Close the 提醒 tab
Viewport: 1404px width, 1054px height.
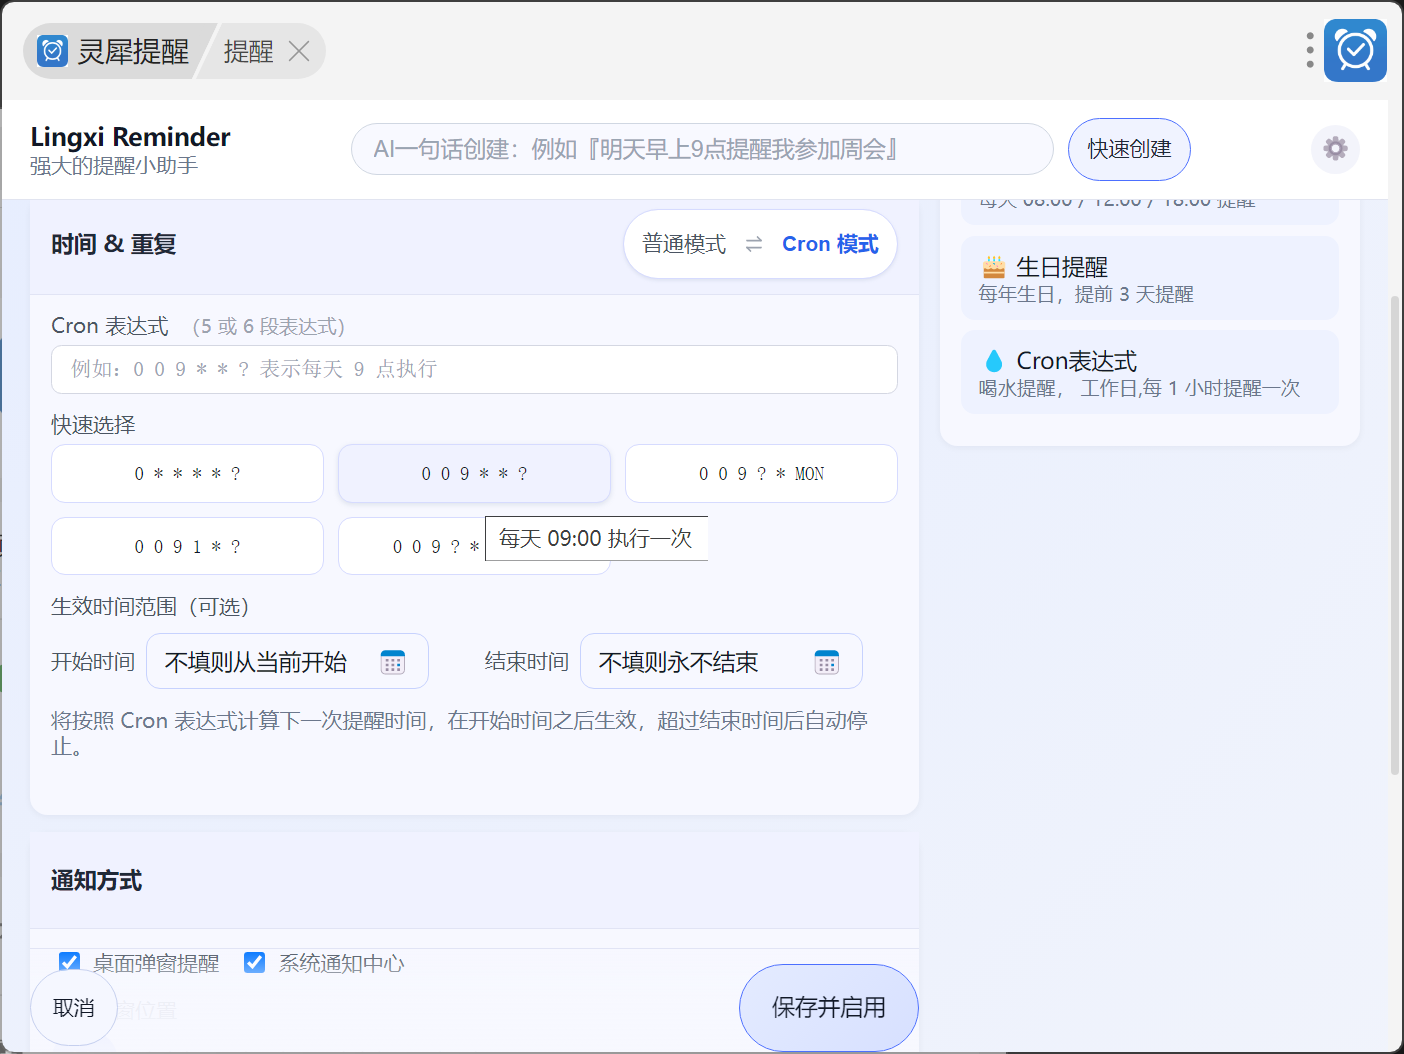[x=299, y=51]
